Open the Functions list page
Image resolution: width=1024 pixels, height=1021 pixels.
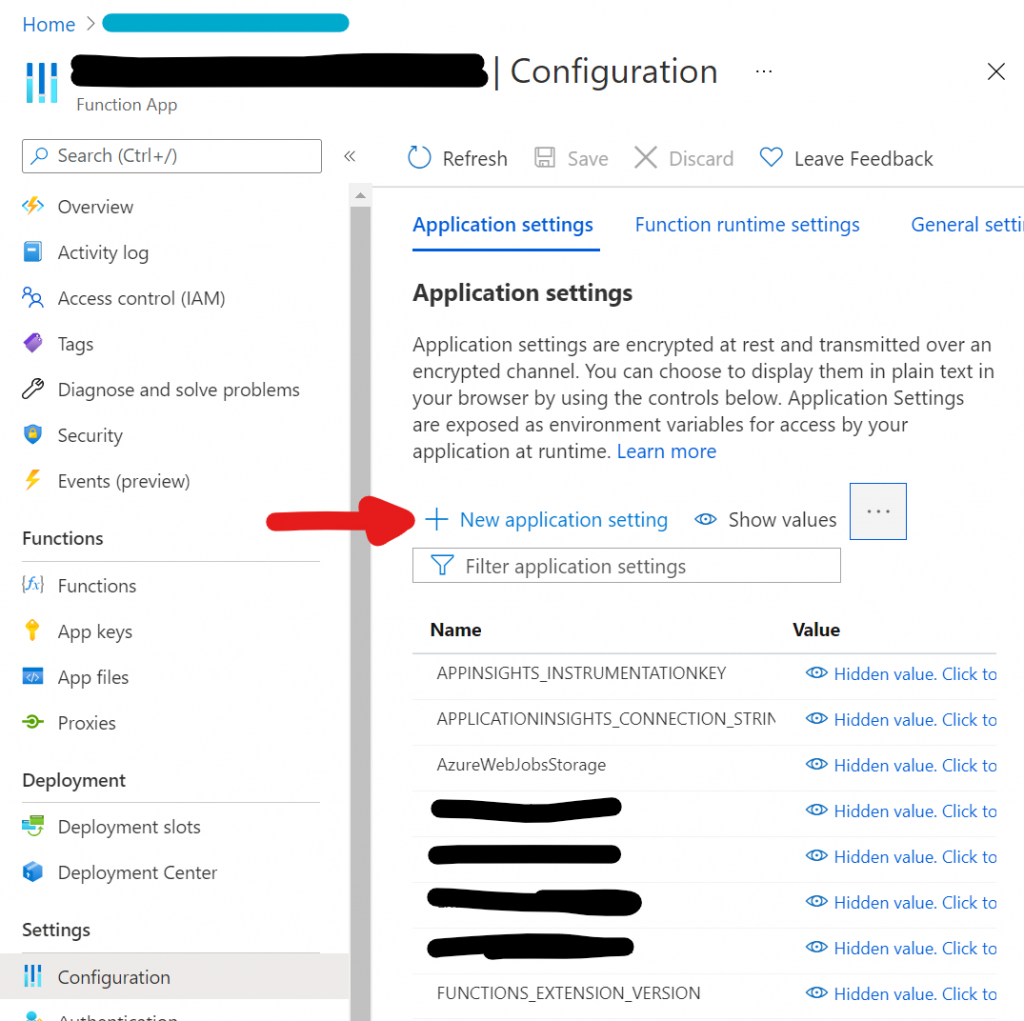tap(97, 586)
